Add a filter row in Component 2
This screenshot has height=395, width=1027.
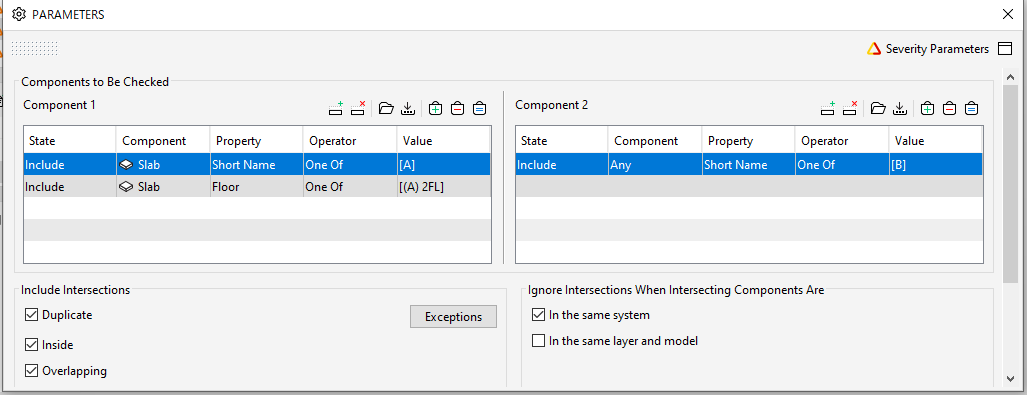tap(828, 108)
